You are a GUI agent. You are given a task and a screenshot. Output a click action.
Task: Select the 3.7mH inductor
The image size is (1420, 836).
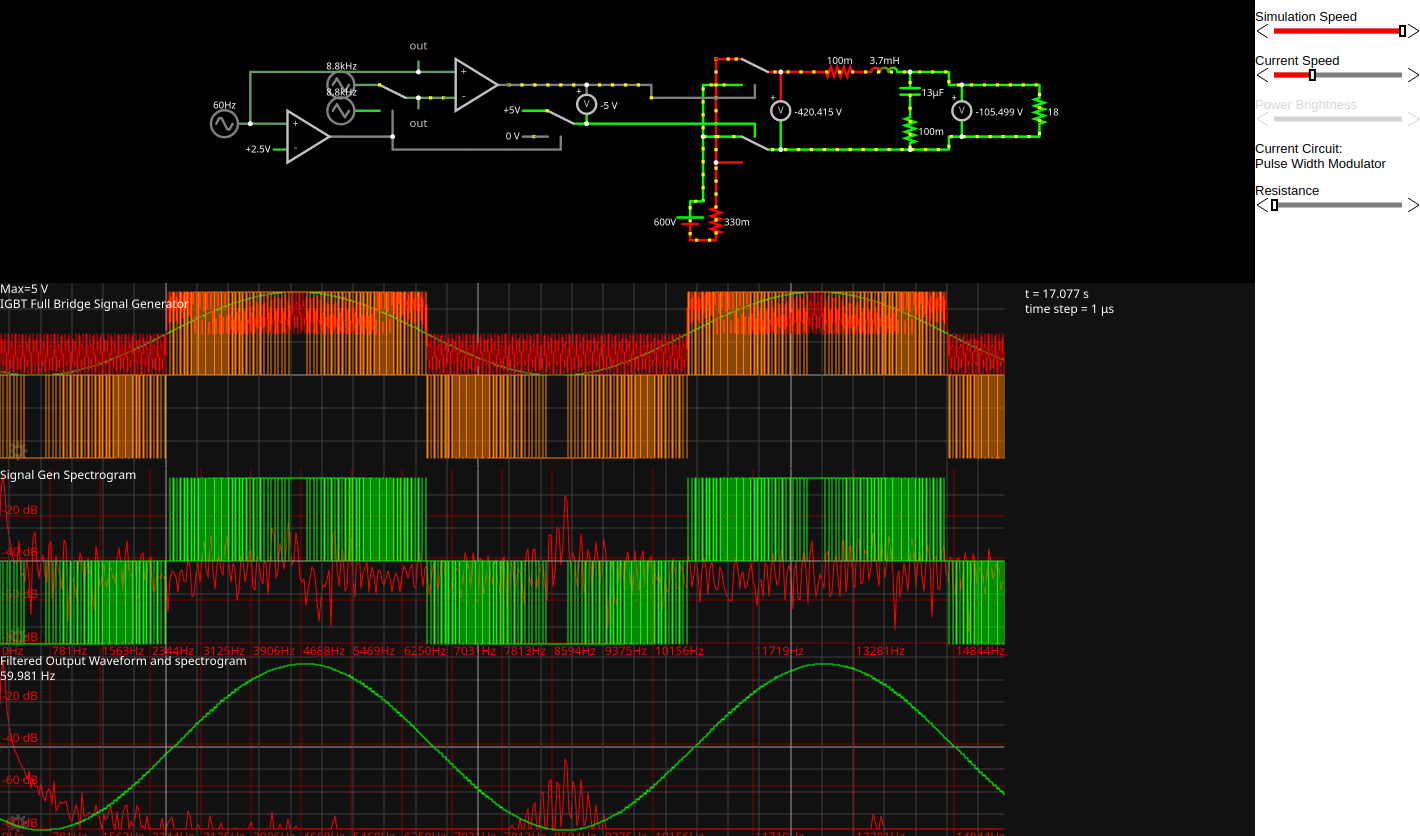pyautogui.click(x=886, y=72)
